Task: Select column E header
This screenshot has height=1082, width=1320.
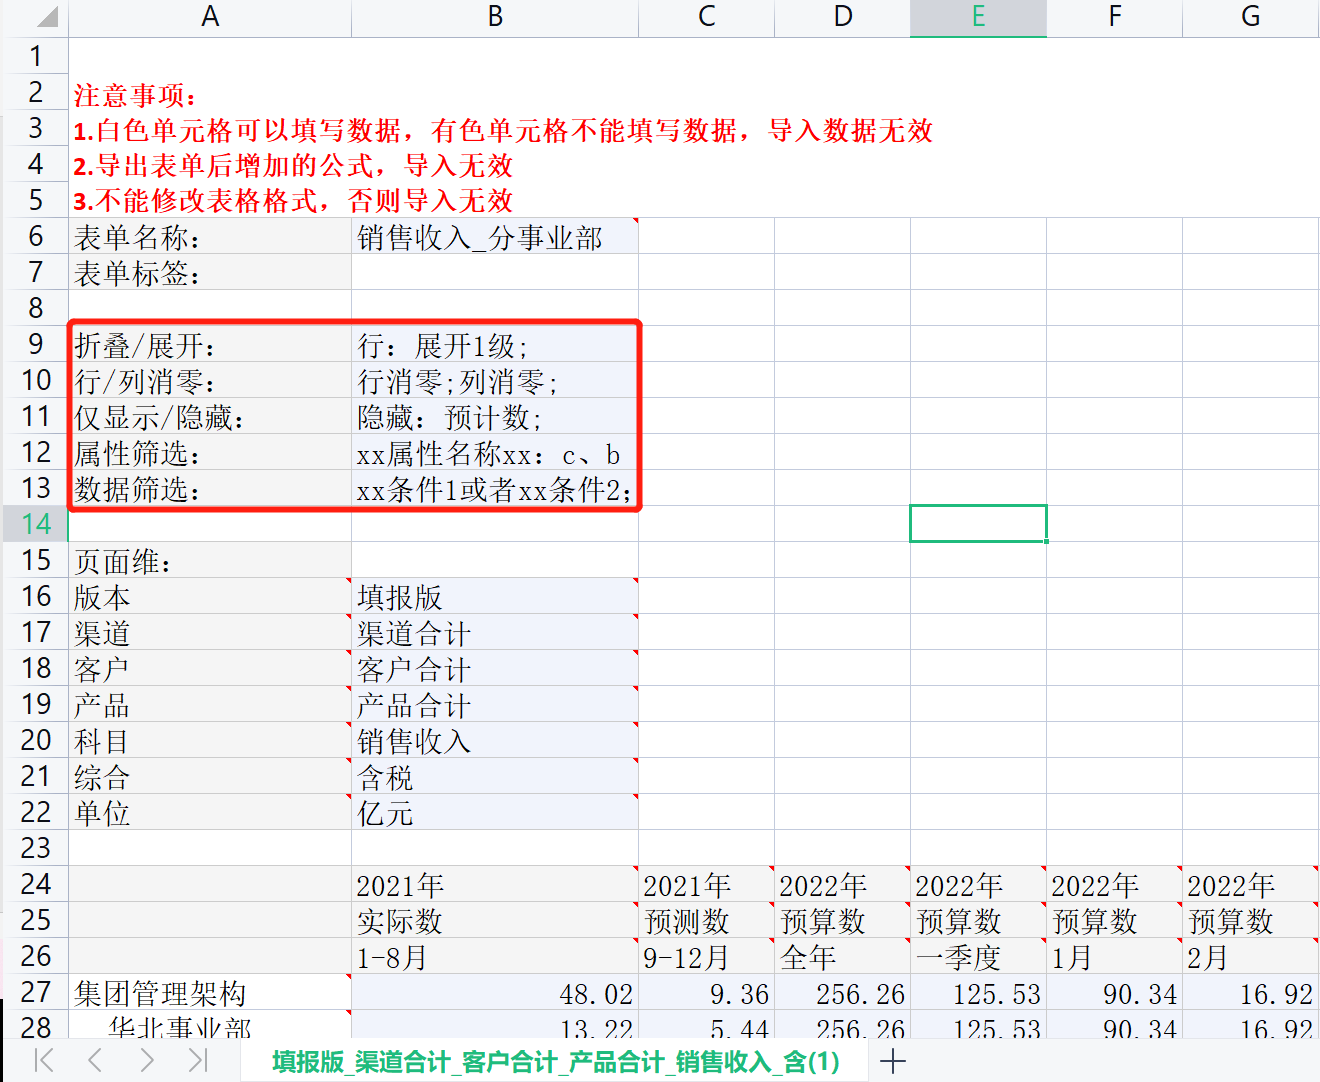Action: tap(978, 17)
